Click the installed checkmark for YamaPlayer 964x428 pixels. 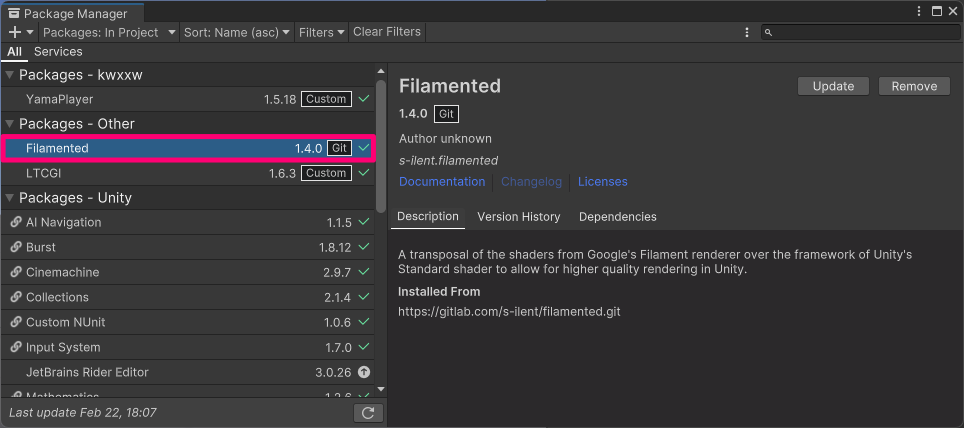click(x=364, y=98)
